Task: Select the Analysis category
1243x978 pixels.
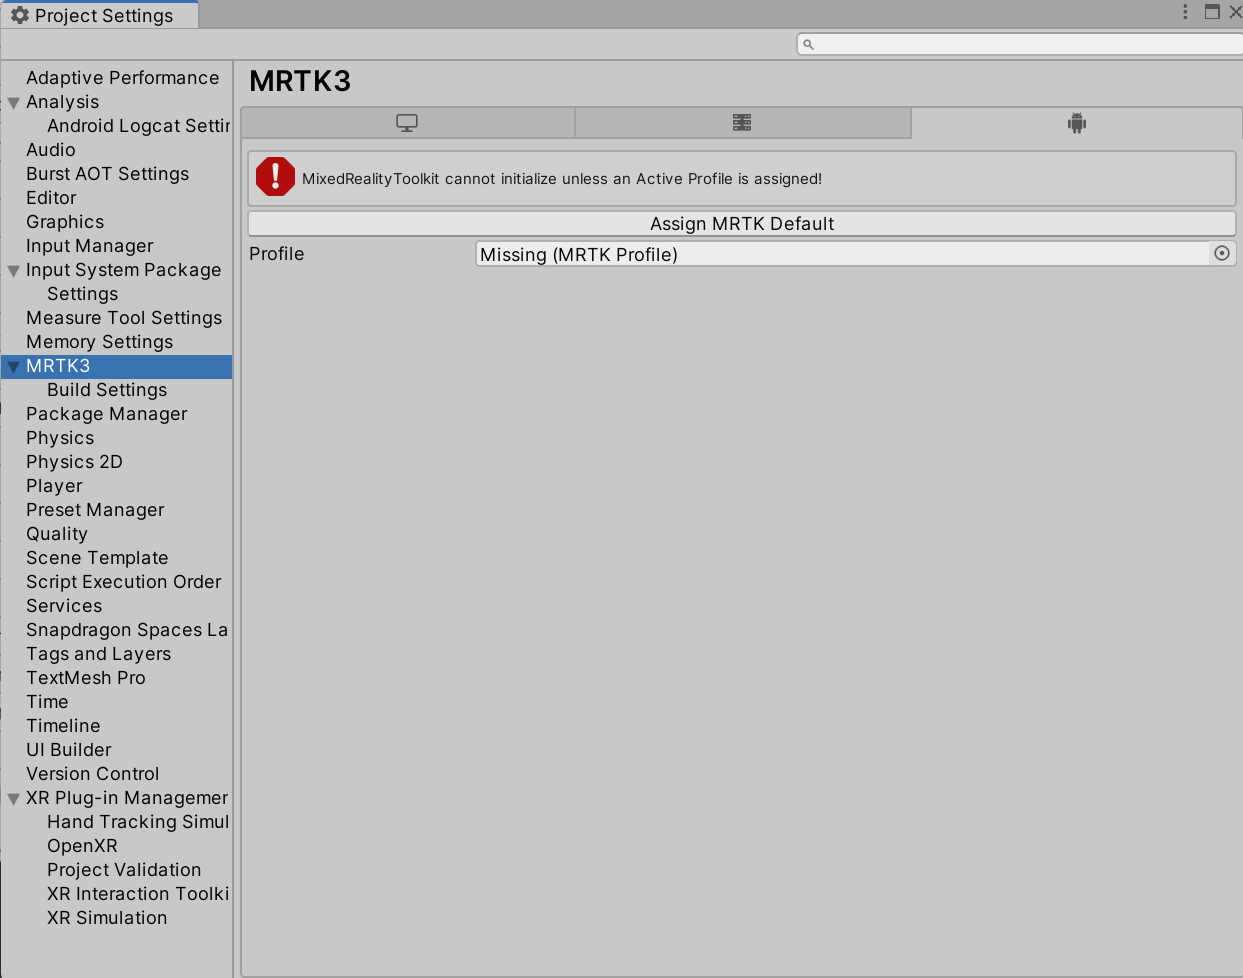Action: click(62, 102)
